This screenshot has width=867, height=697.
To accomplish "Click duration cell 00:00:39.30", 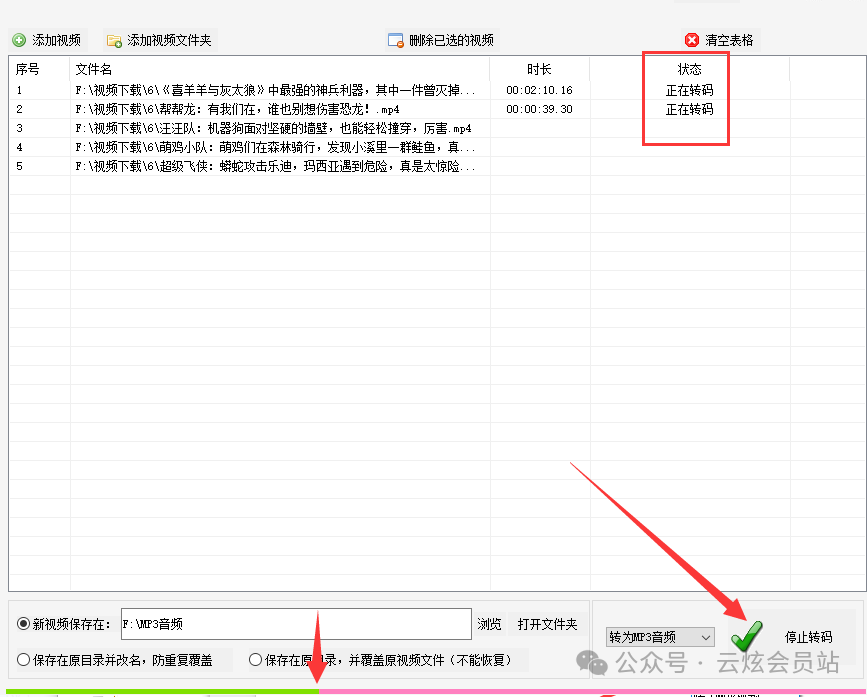I will (539, 109).
